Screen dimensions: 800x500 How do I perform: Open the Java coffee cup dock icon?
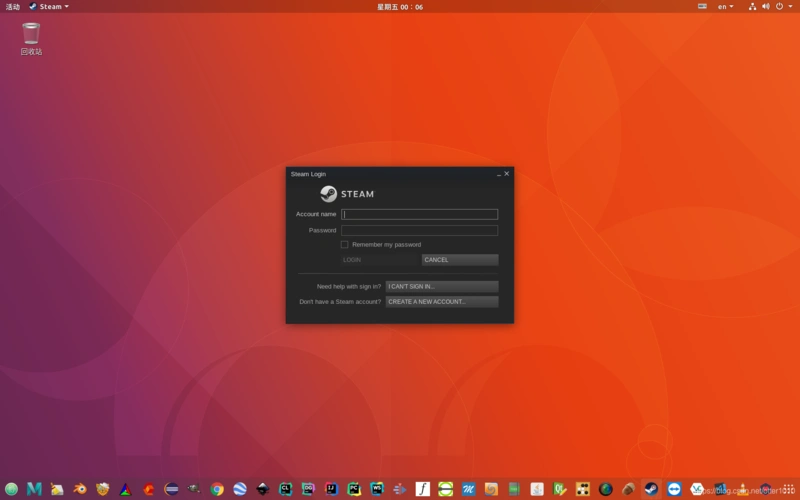pyautogui.click(x=537, y=489)
